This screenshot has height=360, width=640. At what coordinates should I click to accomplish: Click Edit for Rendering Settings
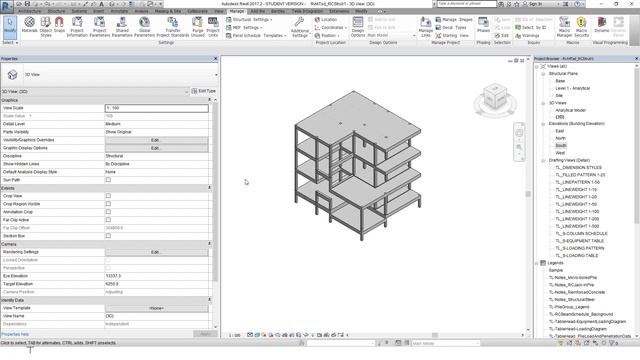(x=157, y=252)
